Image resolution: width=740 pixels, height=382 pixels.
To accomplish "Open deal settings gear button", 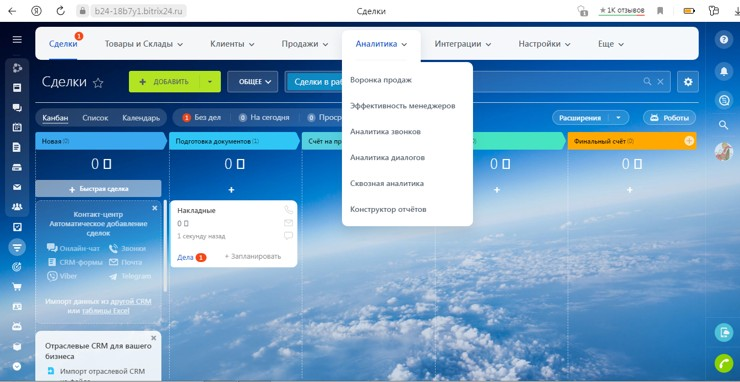I will (x=688, y=82).
